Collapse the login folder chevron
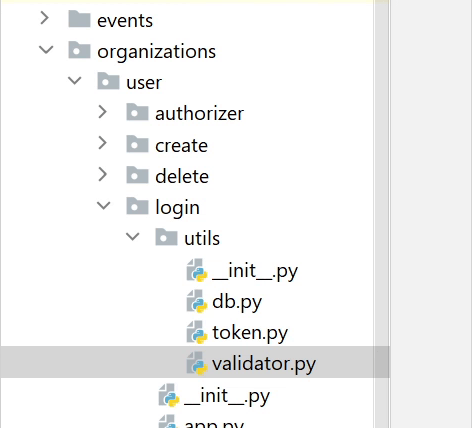473x428 pixels. tap(104, 205)
